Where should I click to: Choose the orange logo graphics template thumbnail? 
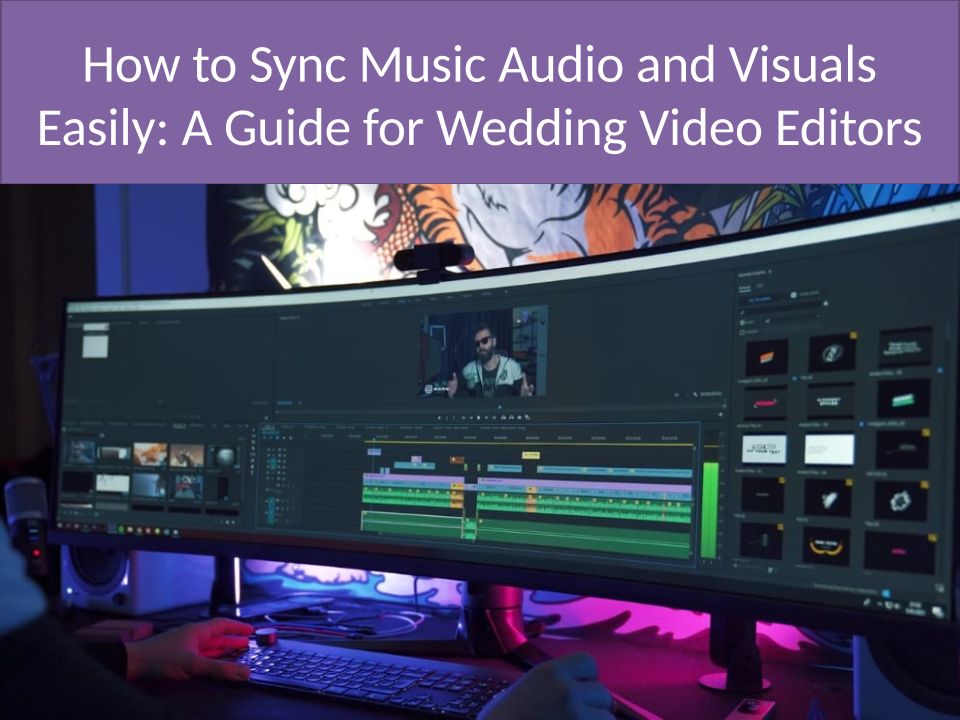coord(766,355)
